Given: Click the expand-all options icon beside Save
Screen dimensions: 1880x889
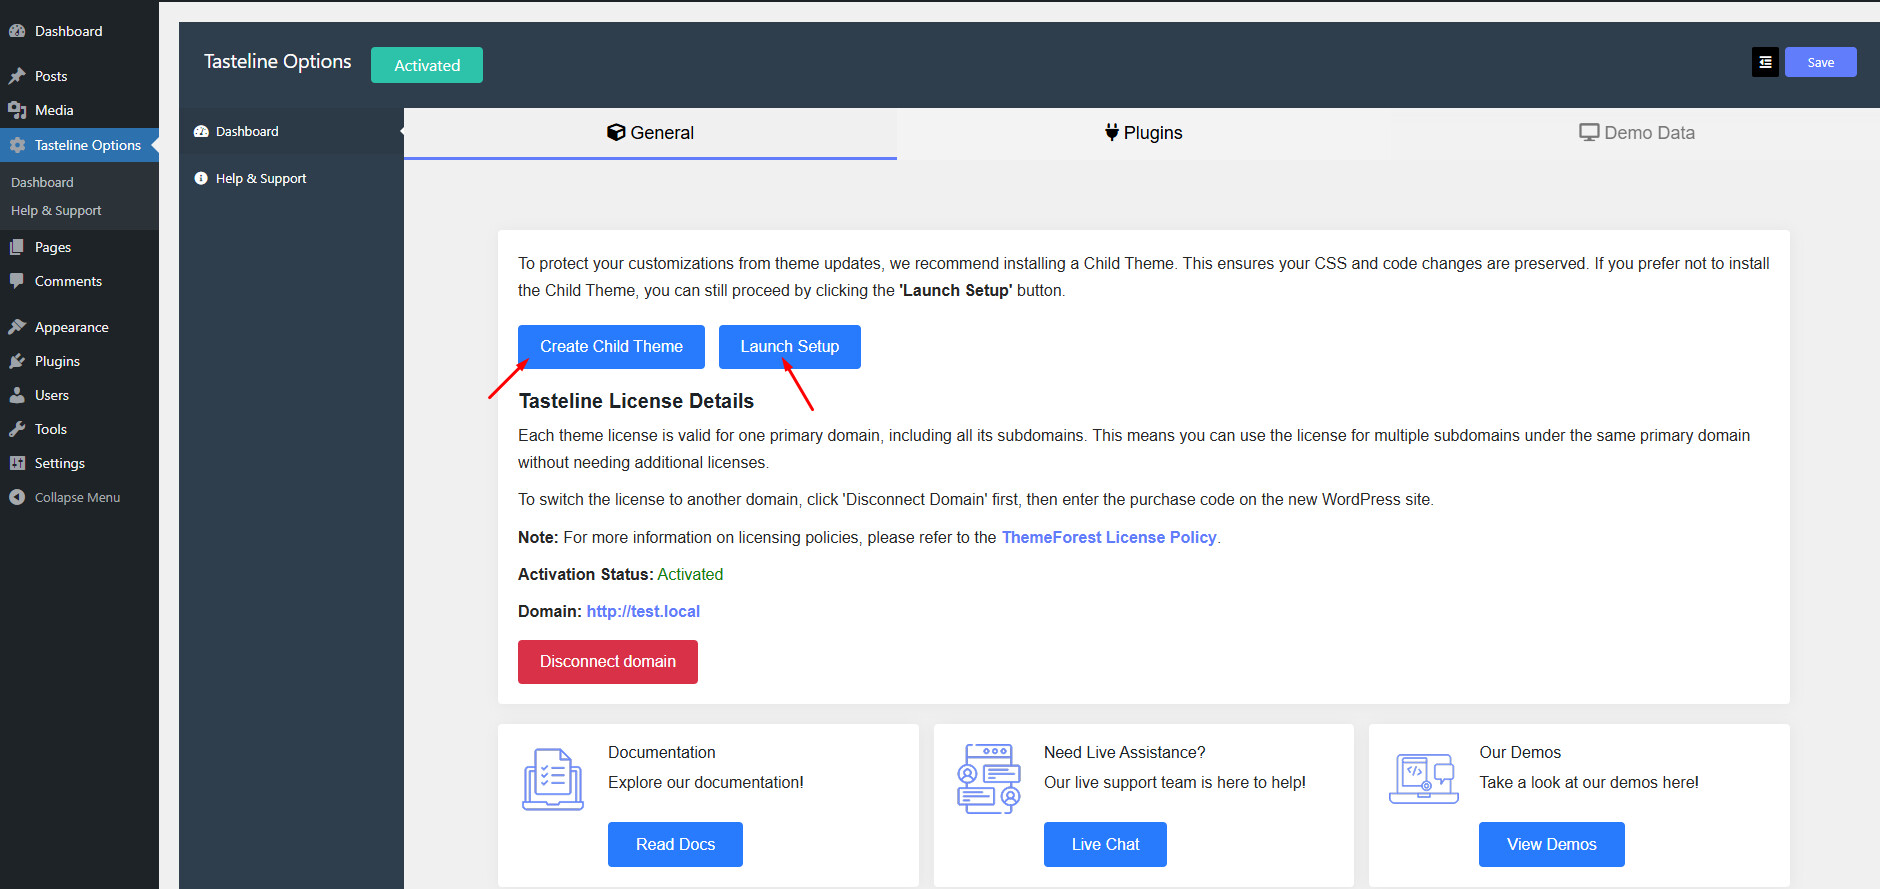Looking at the screenshot, I should [1765, 62].
